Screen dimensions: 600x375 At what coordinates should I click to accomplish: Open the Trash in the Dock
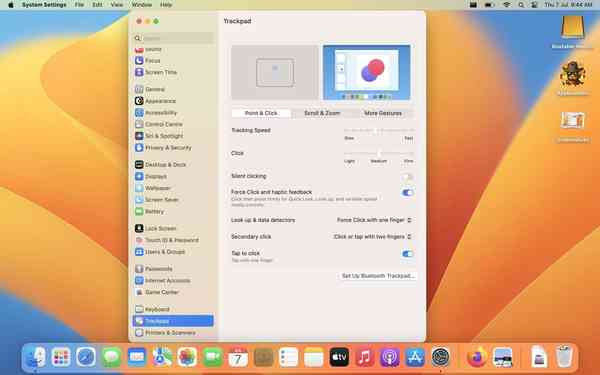point(564,357)
